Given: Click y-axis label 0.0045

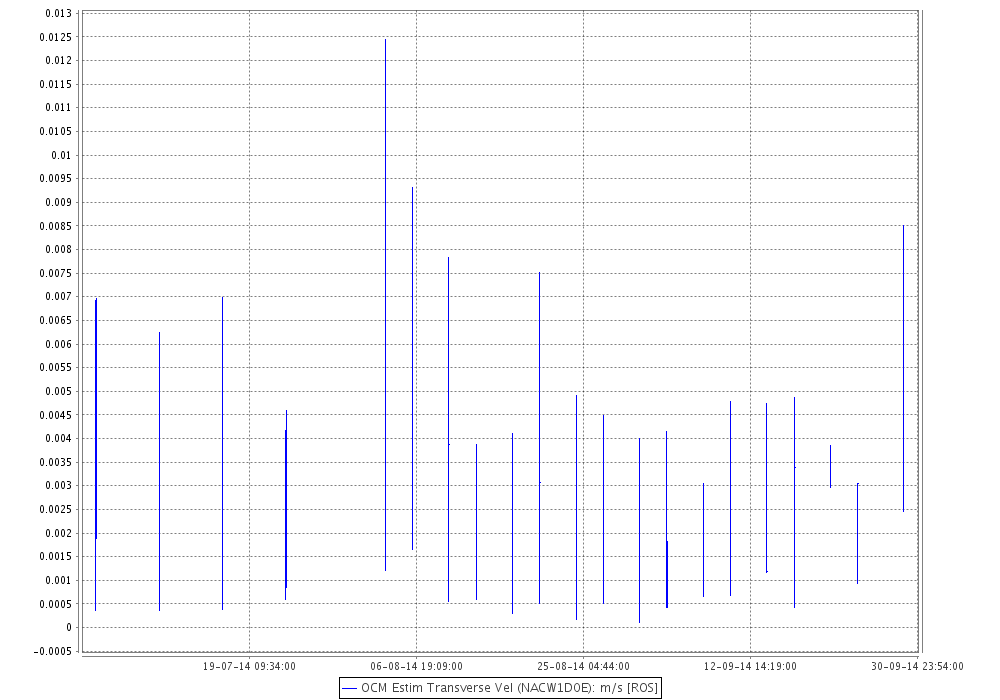Looking at the screenshot, I should tap(55, 415).
